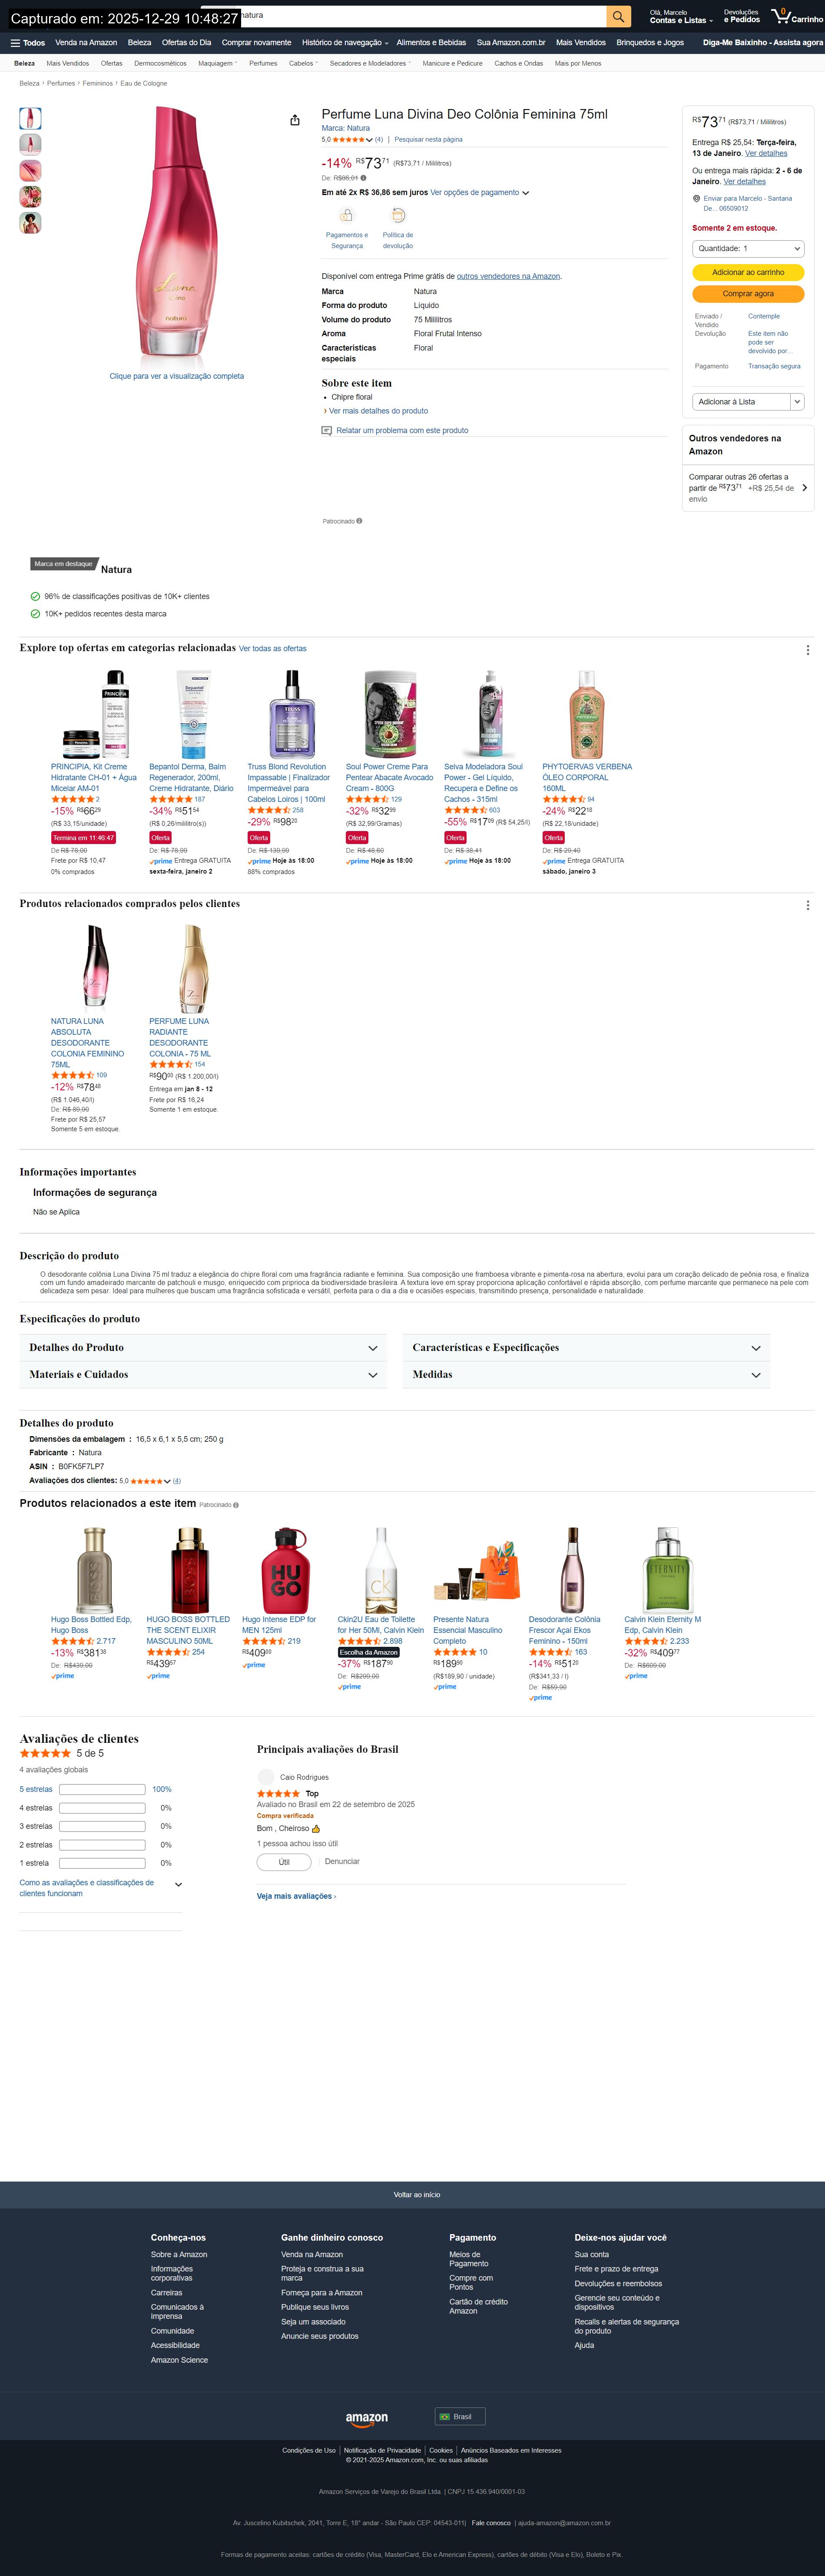This screenshot has width=825, height=2576.
Task: Open the Todos hamburger menu
Action: click(x=27, y=43)
